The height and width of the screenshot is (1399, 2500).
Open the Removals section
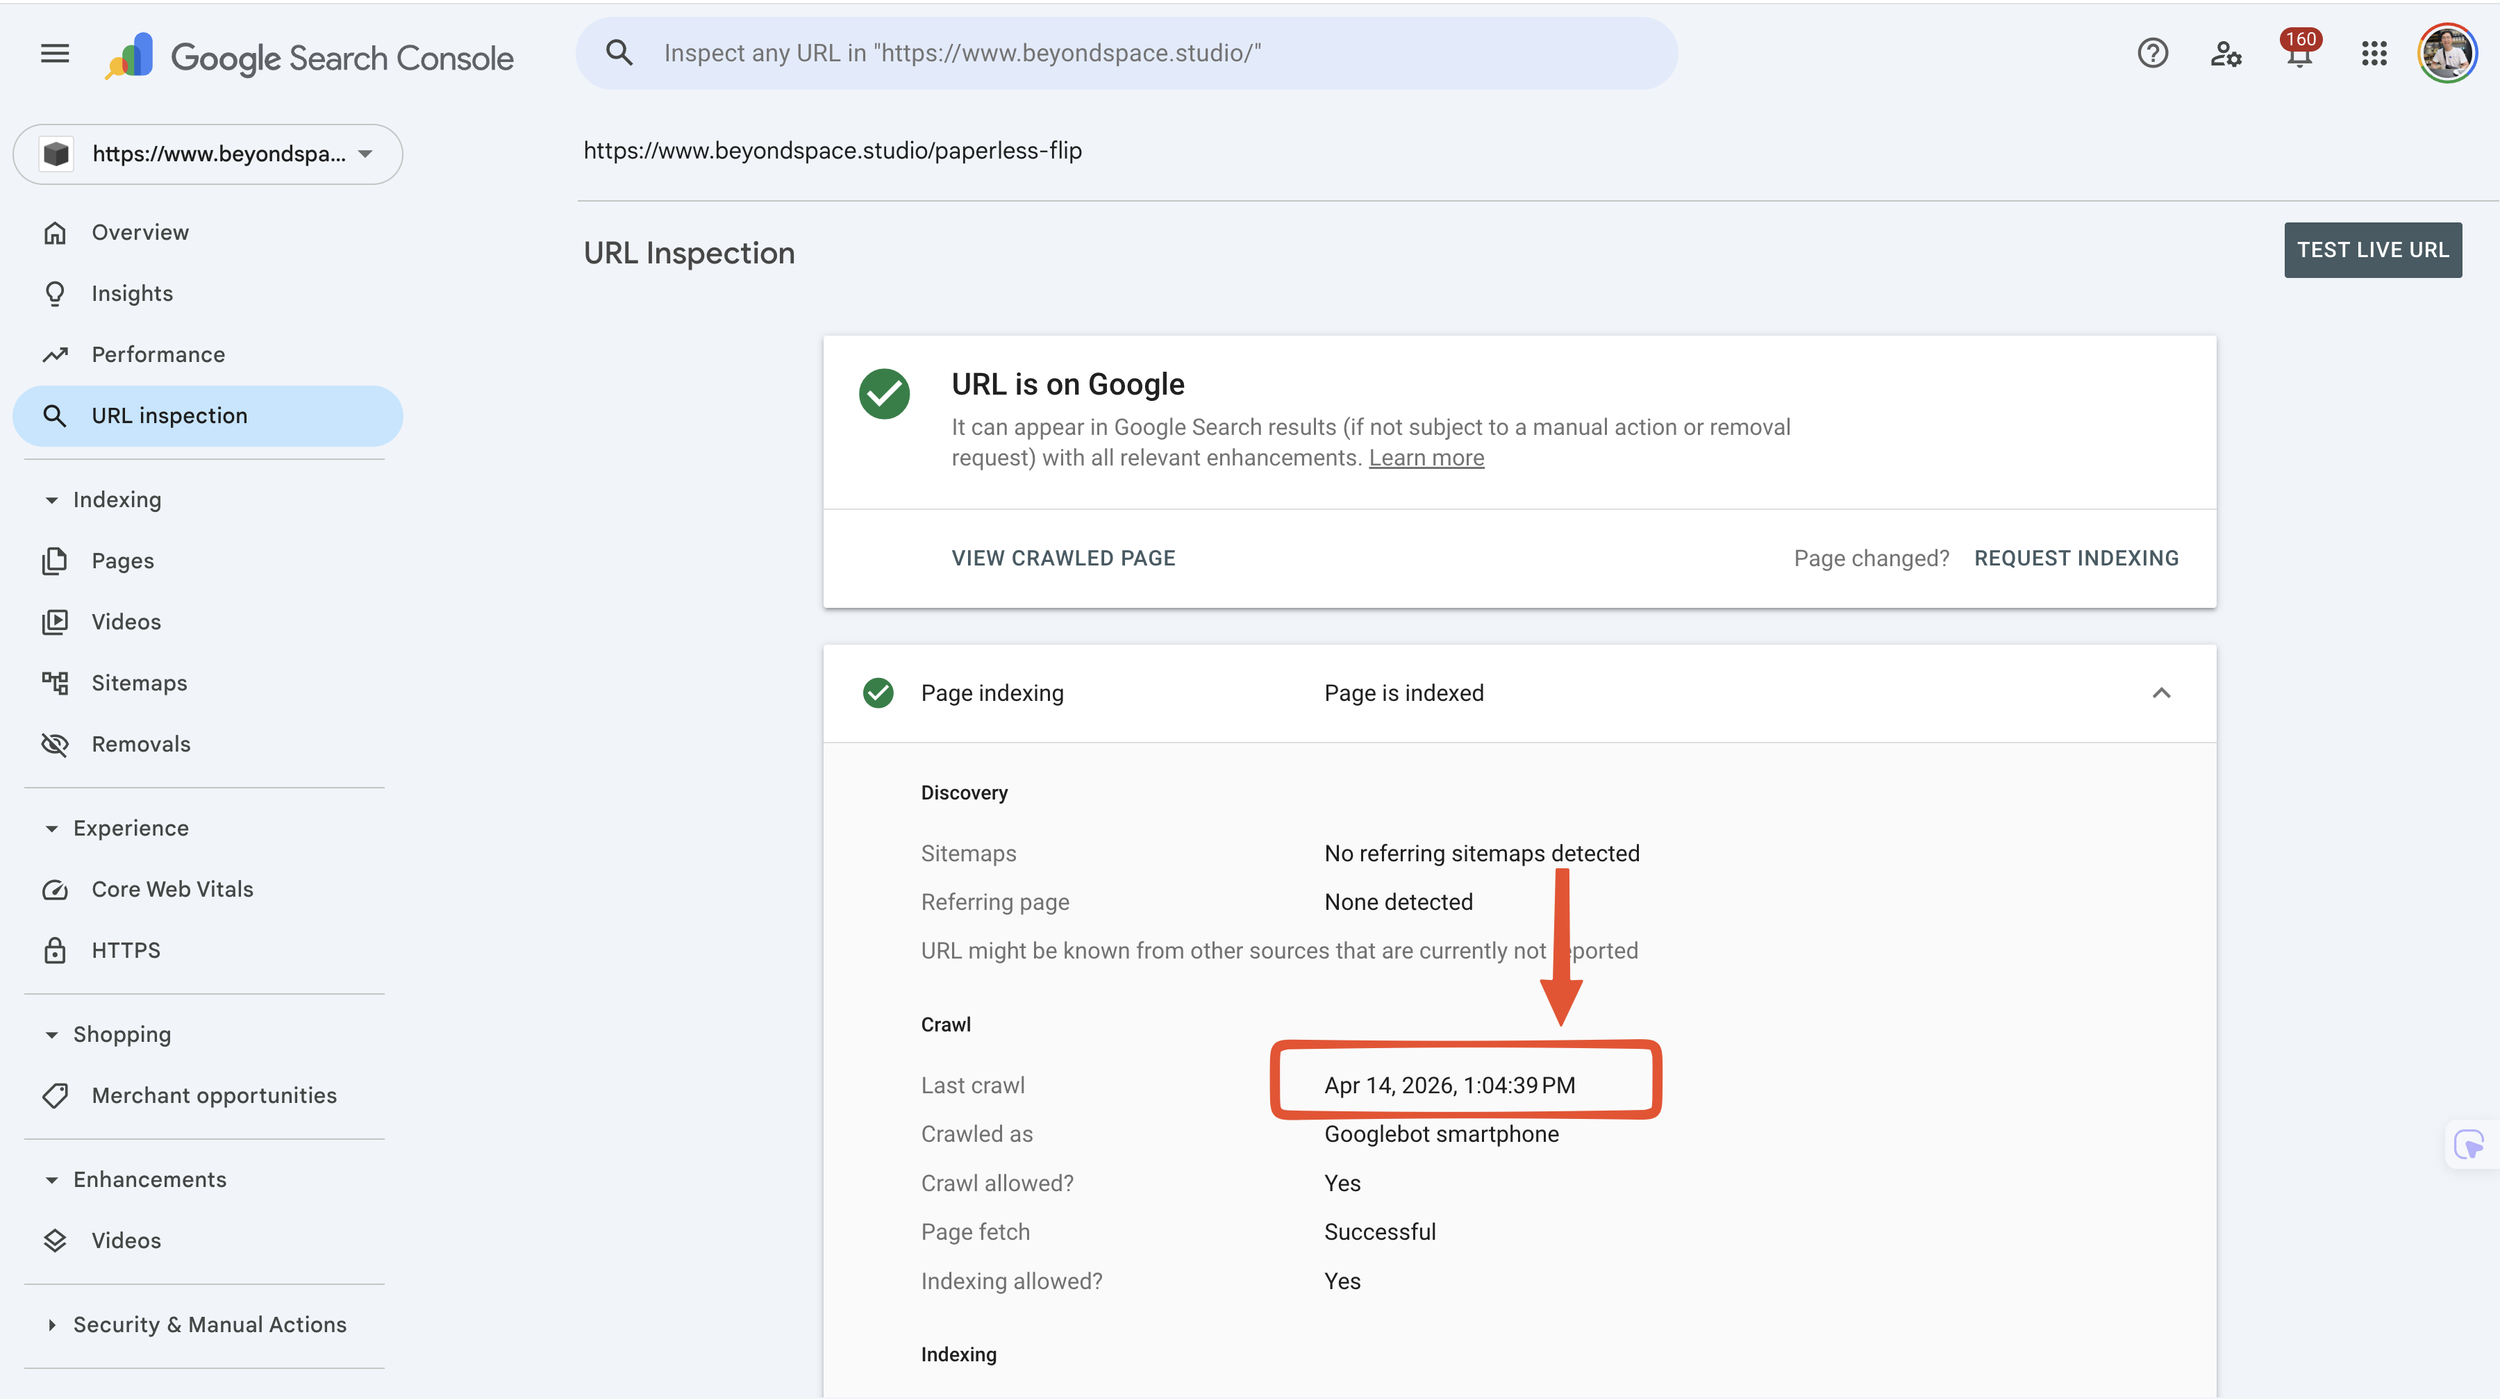(140, 744)
